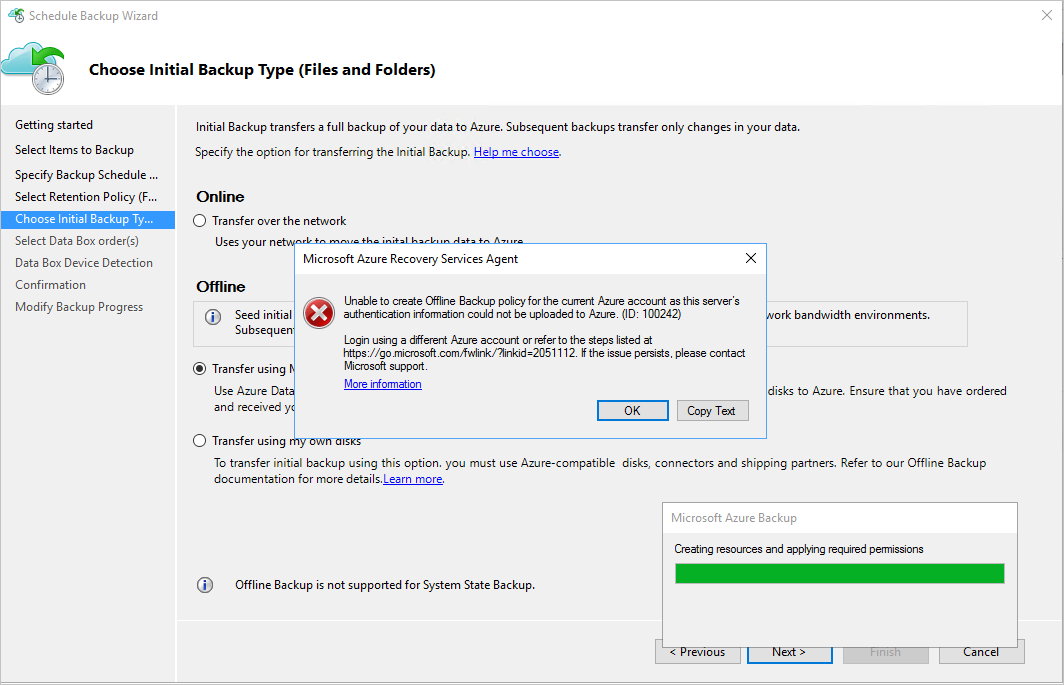Select "Transfer using my own disks"
The width and height of the screenshot is (1064, 685).
pos(199,440)
